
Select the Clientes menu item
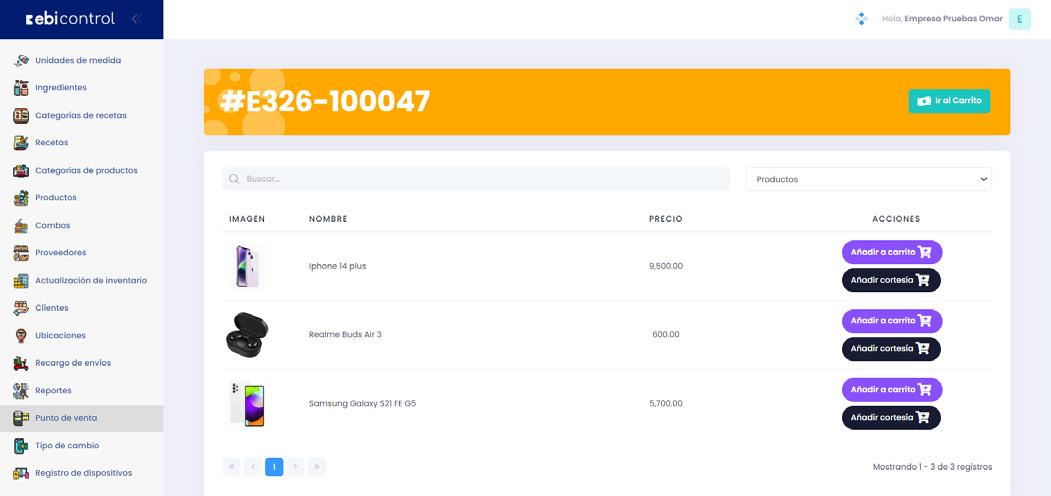[52, 308]
